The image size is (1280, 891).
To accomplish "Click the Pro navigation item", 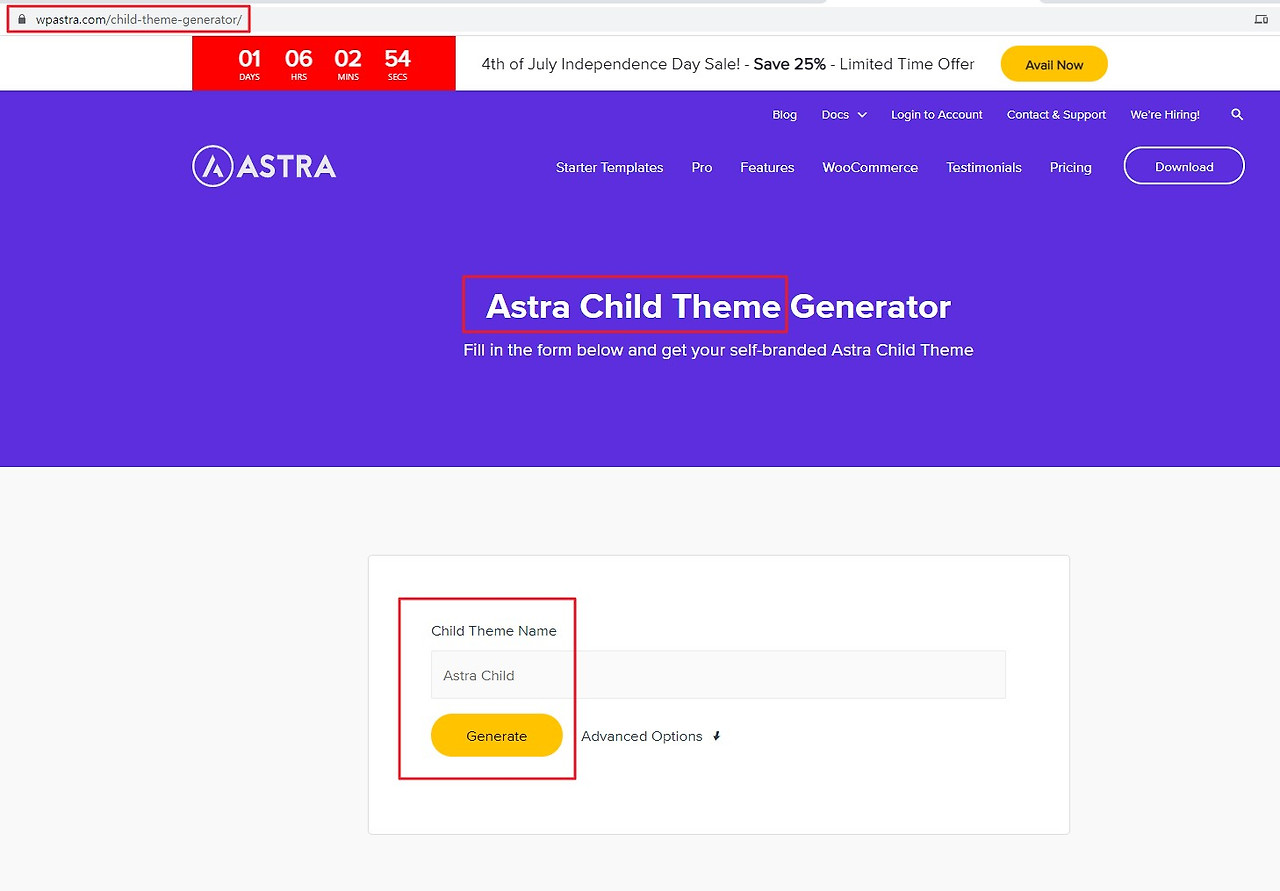I will 701,167.
